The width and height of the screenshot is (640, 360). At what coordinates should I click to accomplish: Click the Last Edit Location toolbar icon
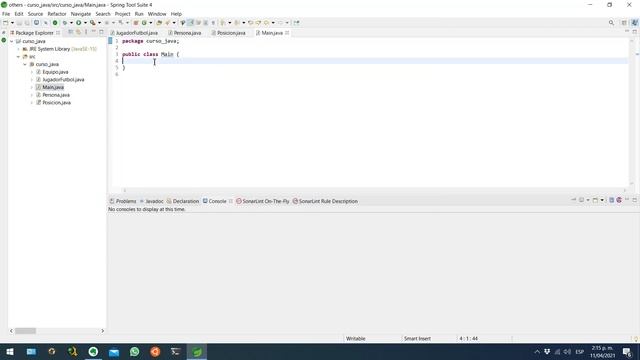coord(250,23)
